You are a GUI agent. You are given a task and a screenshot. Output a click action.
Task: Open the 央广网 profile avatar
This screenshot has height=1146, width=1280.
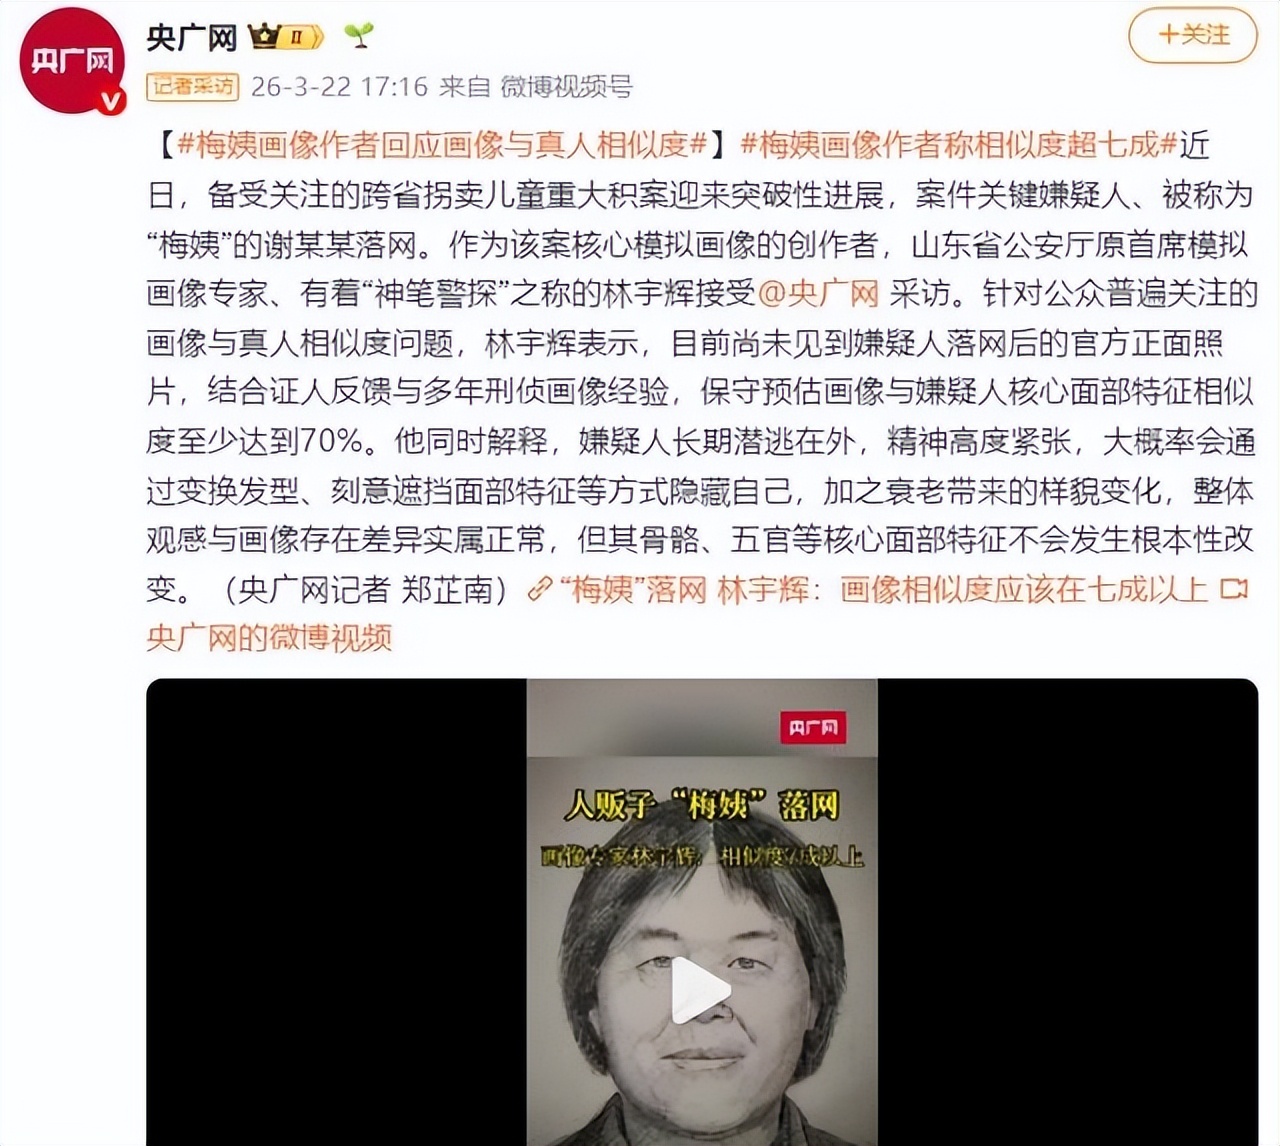click(x=72, y=62)
